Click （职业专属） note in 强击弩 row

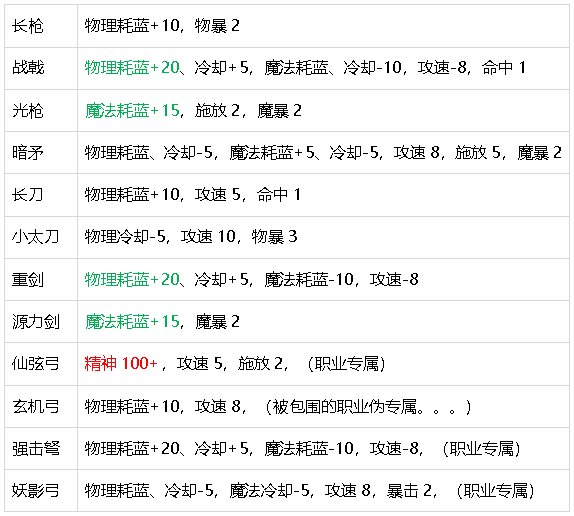click(x=481, y=448)
